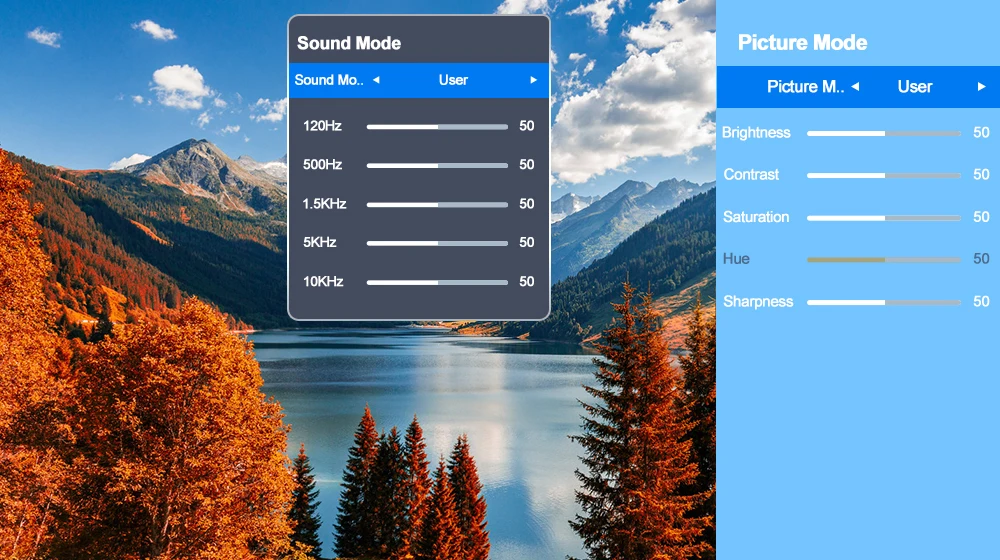This screenshot has width=1000, height=560.
Task: Adjust the Sharpness slider
Action: [x=883, y=302]
